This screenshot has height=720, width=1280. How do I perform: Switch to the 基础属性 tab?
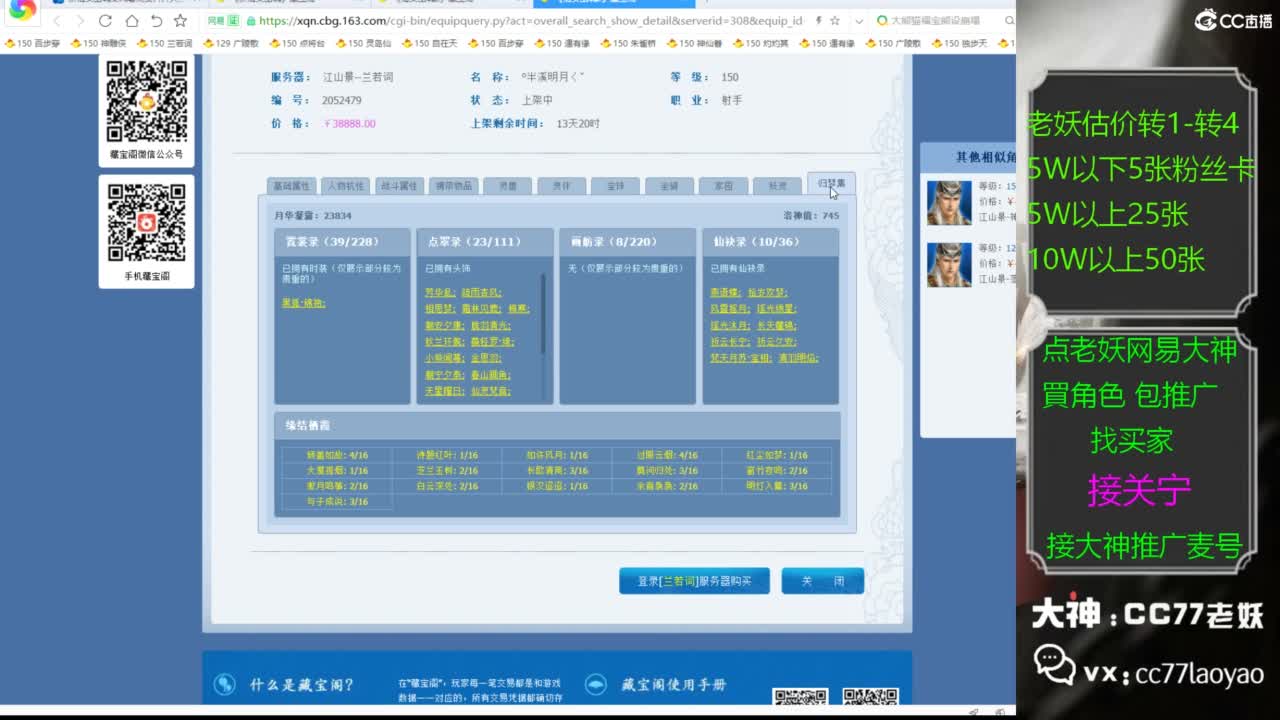click(292, 185)
